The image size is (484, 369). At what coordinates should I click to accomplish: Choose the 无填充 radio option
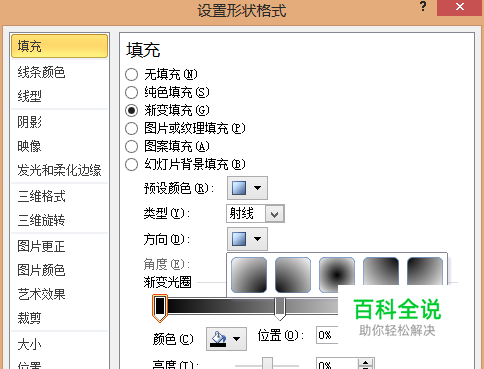(131, 74)
